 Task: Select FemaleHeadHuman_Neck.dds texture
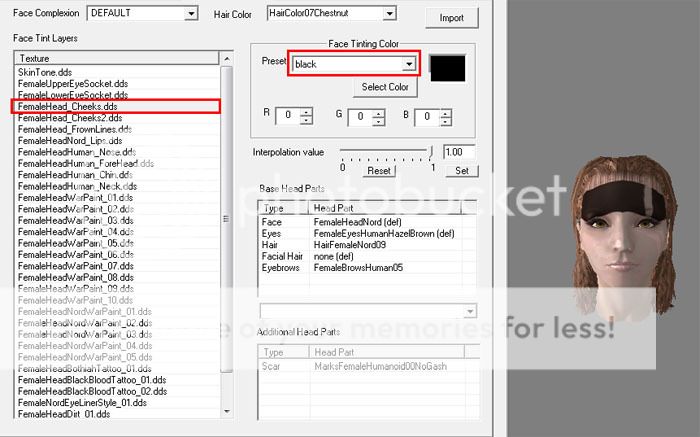coord(77,187)
